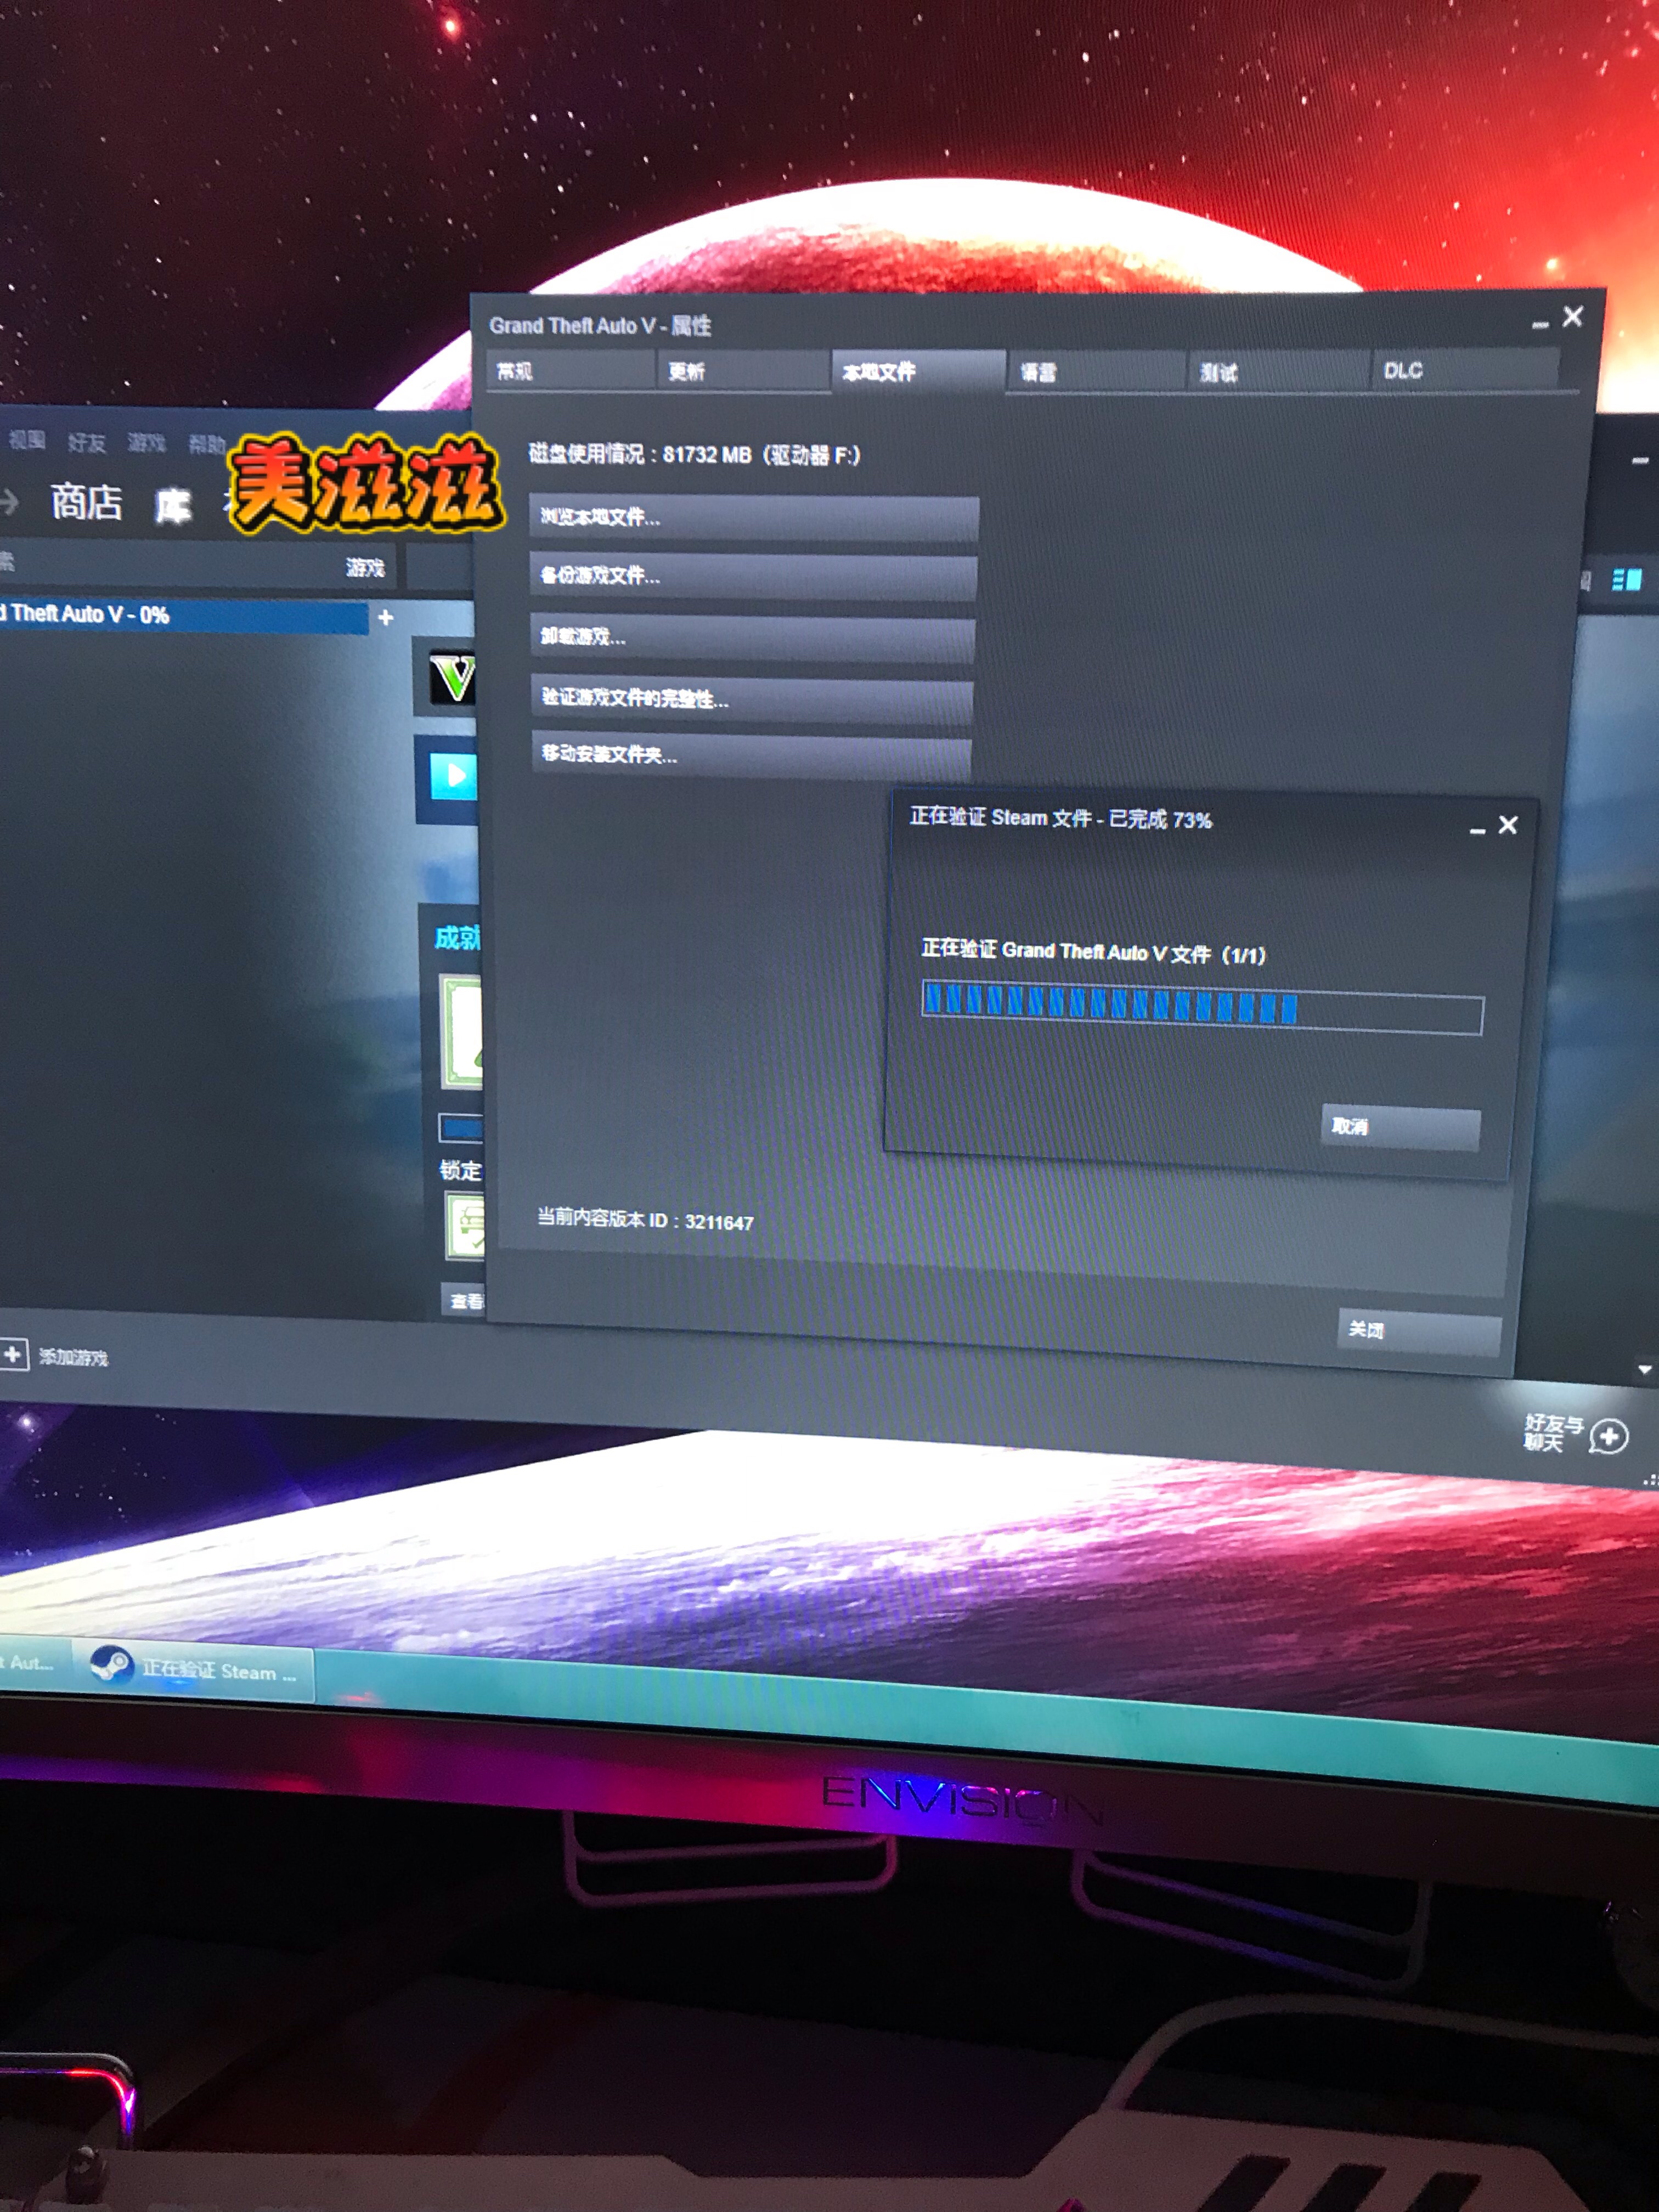Image resolution: width=1659 pixels, height=2212 pixels.
Task: Click the unlocked achievement thumbnail under 成就
Action: [462, 1033]
